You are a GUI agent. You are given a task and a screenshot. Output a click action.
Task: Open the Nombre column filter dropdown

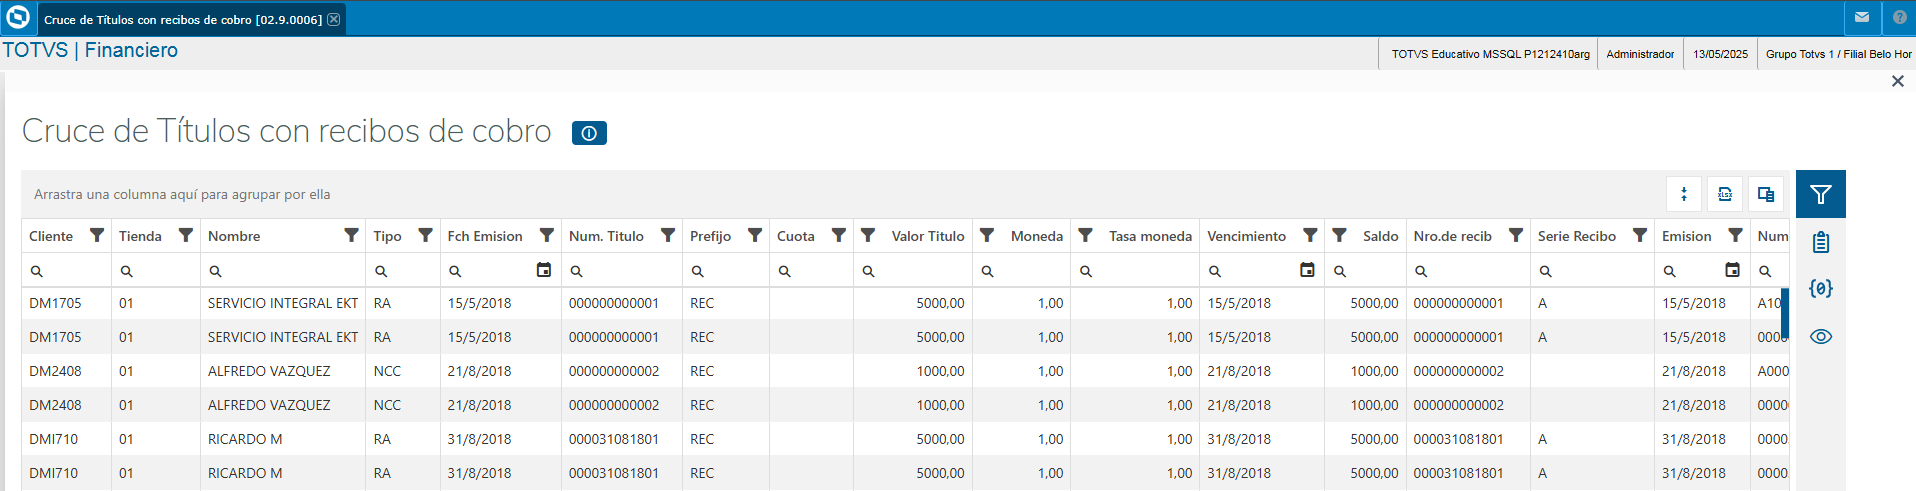[351, 235]
